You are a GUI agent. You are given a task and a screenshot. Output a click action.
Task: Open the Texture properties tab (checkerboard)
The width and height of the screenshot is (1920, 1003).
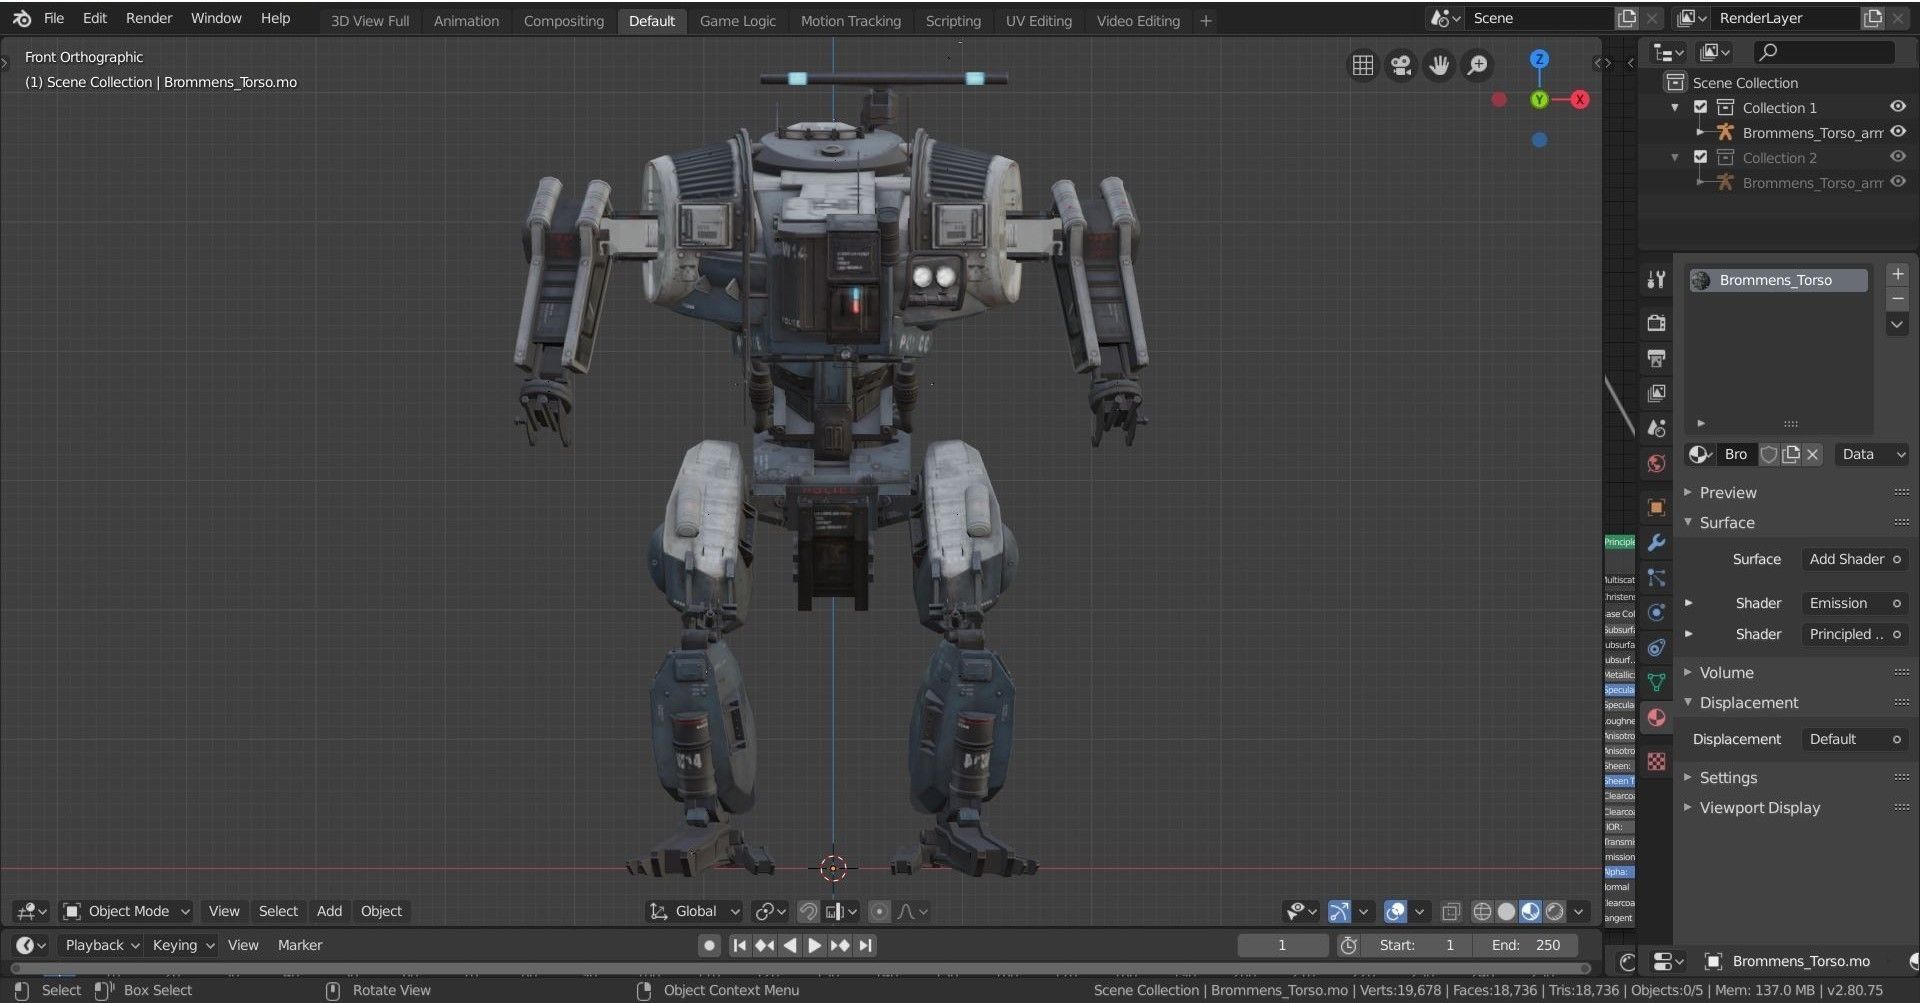tap(1656, 761)
